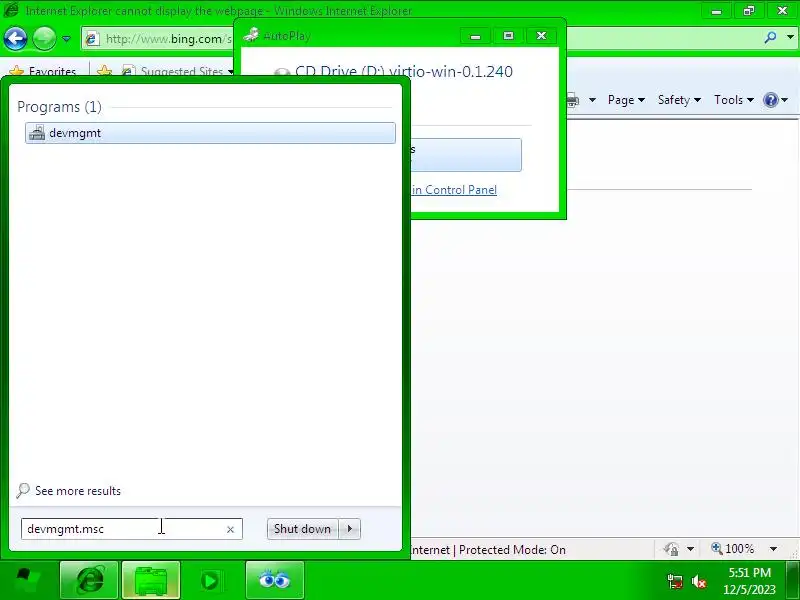This screenshot has width=800, height=600.
Task: Click the blue Help question mark icon
Action: tap(770, 100)
